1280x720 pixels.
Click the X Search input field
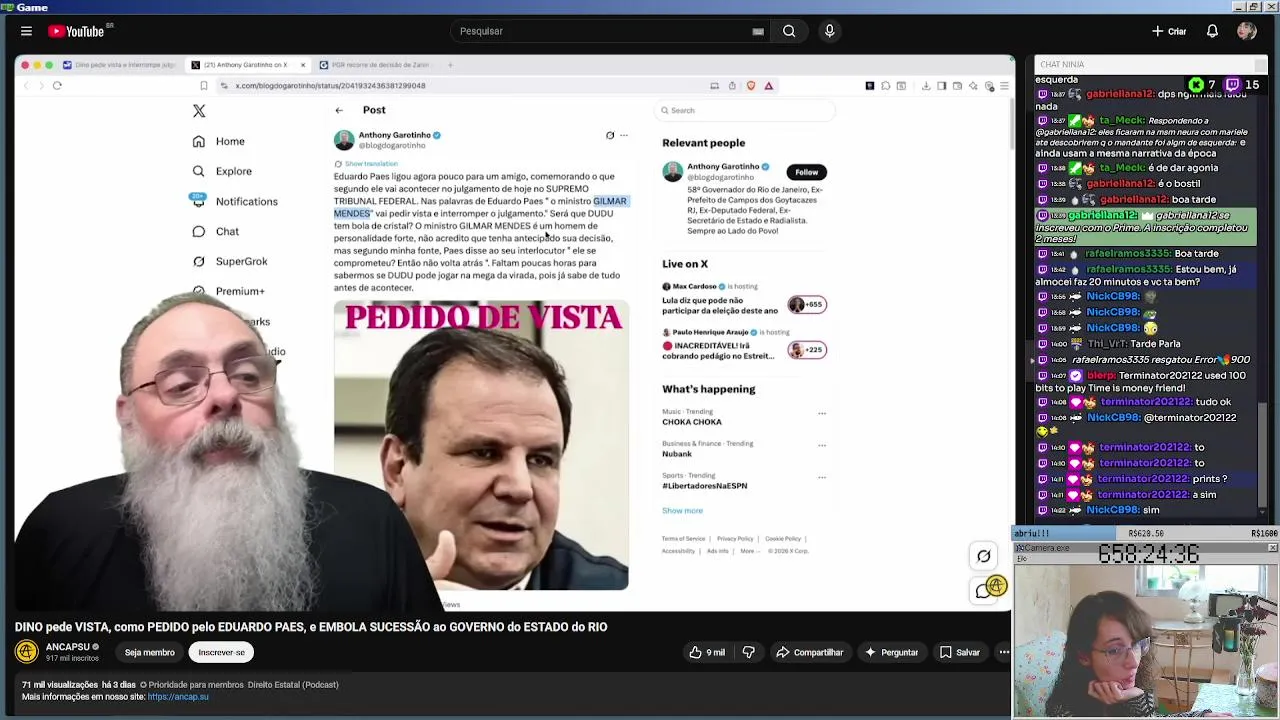pyautogui.click(x=745, y=110)
